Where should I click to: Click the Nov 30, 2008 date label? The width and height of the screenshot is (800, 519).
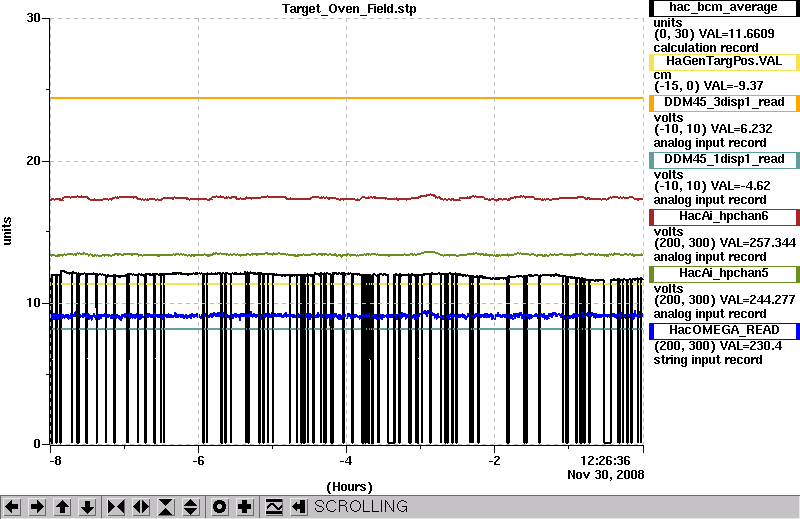pos(606,475)
